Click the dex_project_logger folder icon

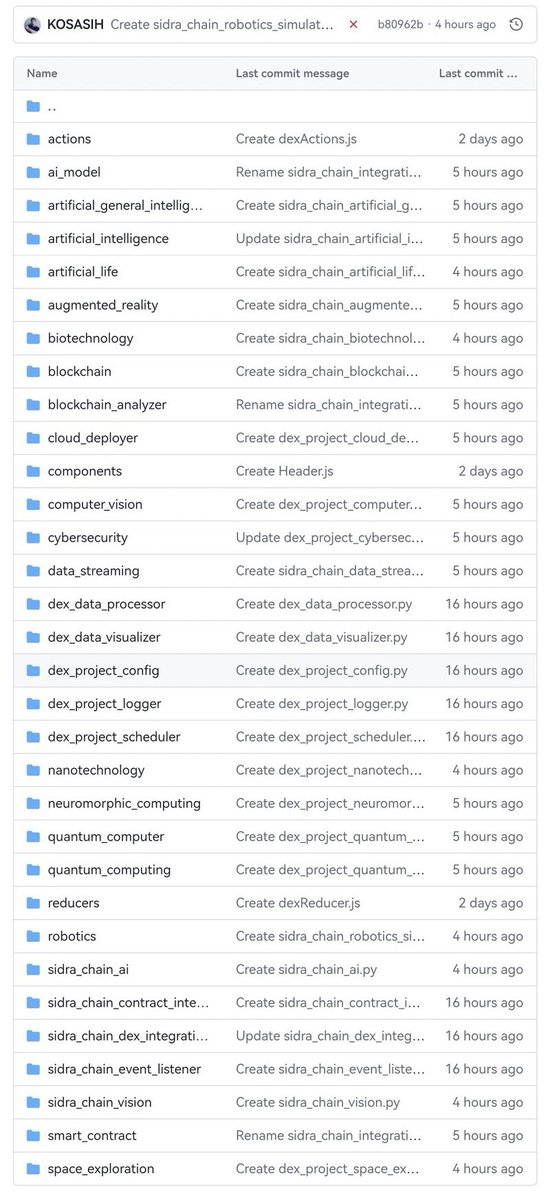pos(33,704)
